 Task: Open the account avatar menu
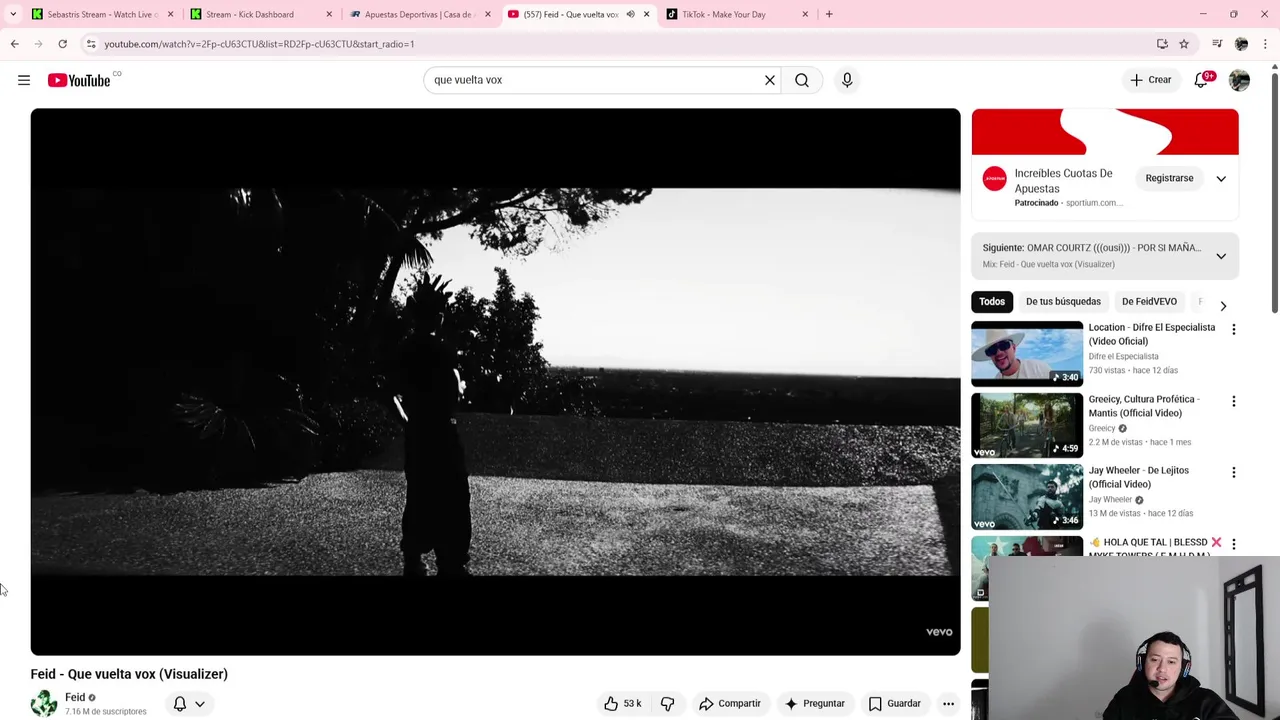(x=1239, y=80)
